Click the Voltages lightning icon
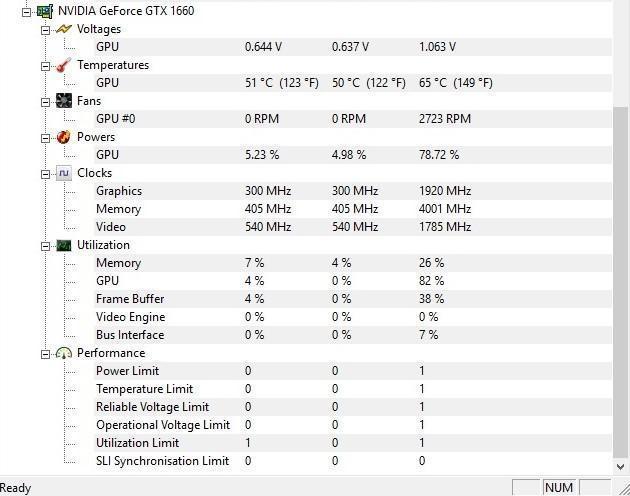The image size is (630, 496). tap(63, 29)
